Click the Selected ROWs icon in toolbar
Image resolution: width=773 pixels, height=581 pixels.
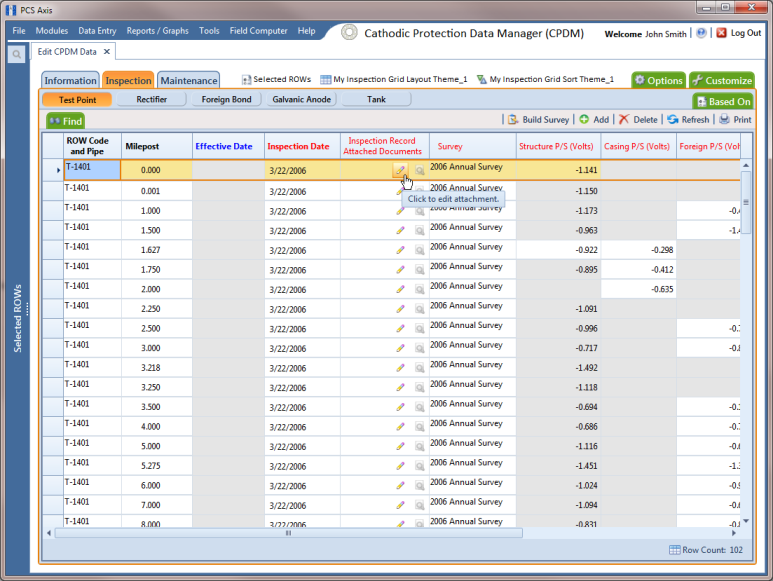(x=246, y=79)
